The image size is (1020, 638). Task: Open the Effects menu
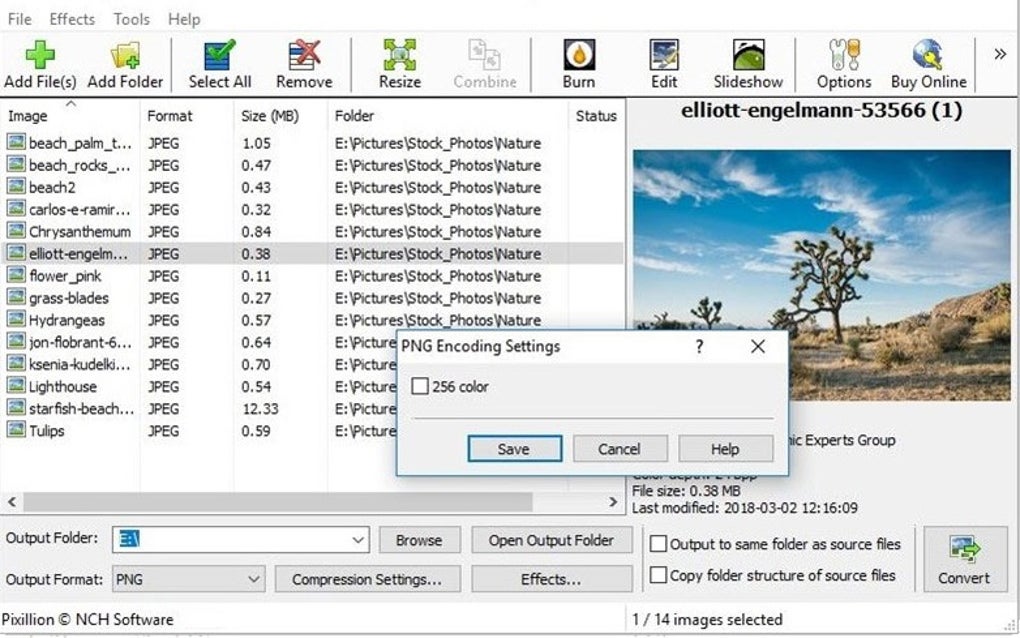[72, 19]
